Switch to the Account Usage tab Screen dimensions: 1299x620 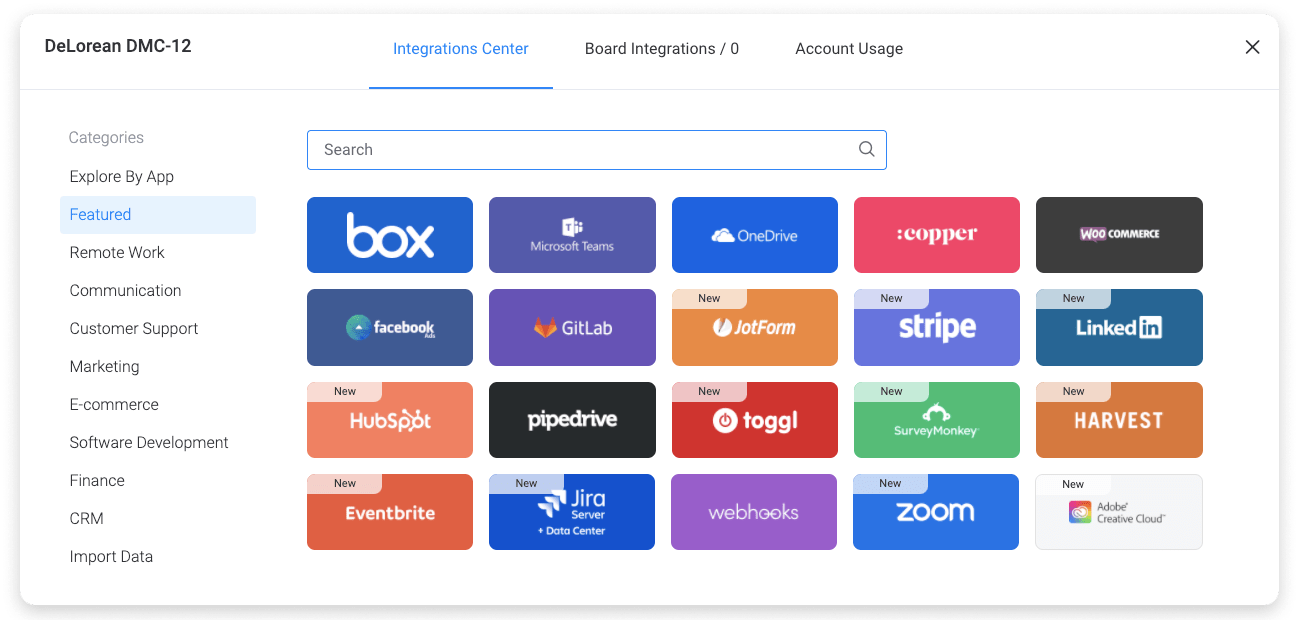(x=849, y=48)
